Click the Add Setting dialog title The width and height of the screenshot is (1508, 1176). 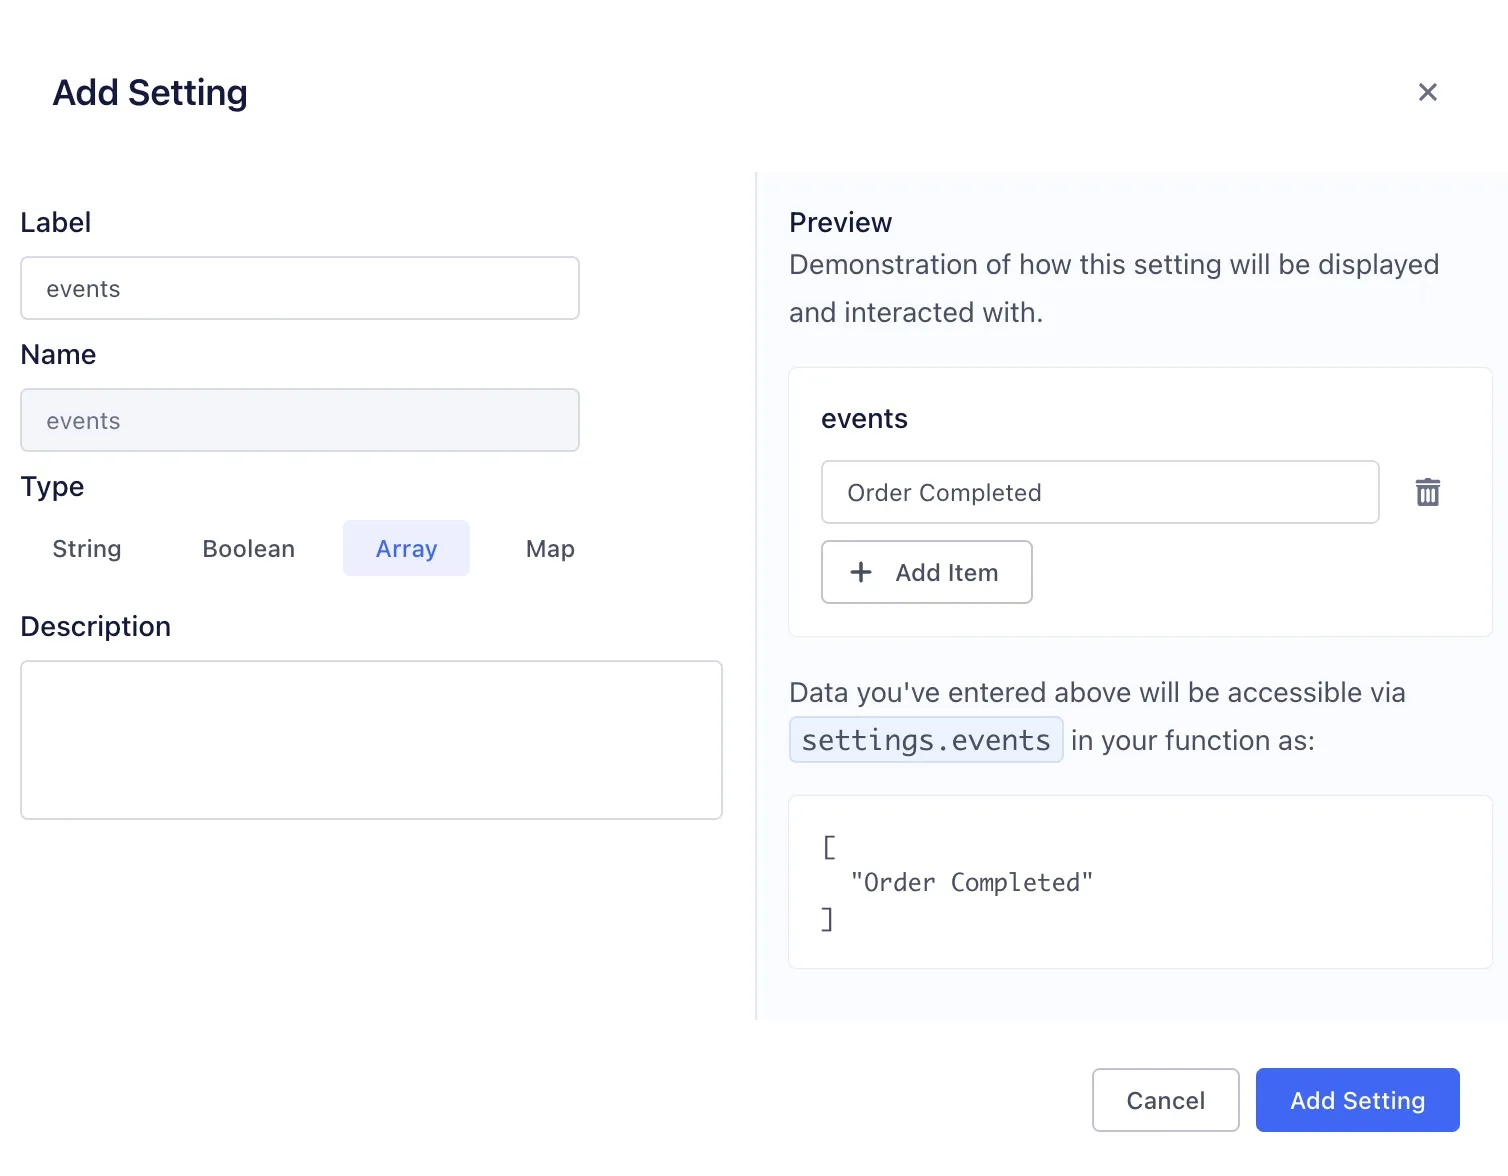point(150,92)
